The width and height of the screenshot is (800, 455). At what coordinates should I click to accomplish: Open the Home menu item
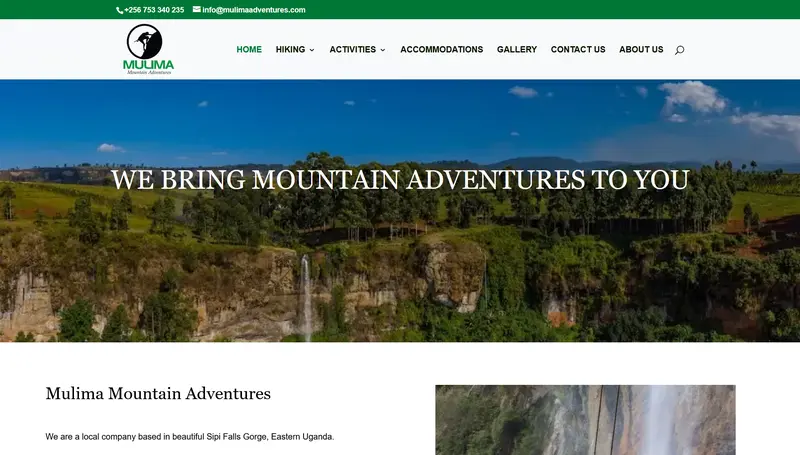click(x=249, y=49)
